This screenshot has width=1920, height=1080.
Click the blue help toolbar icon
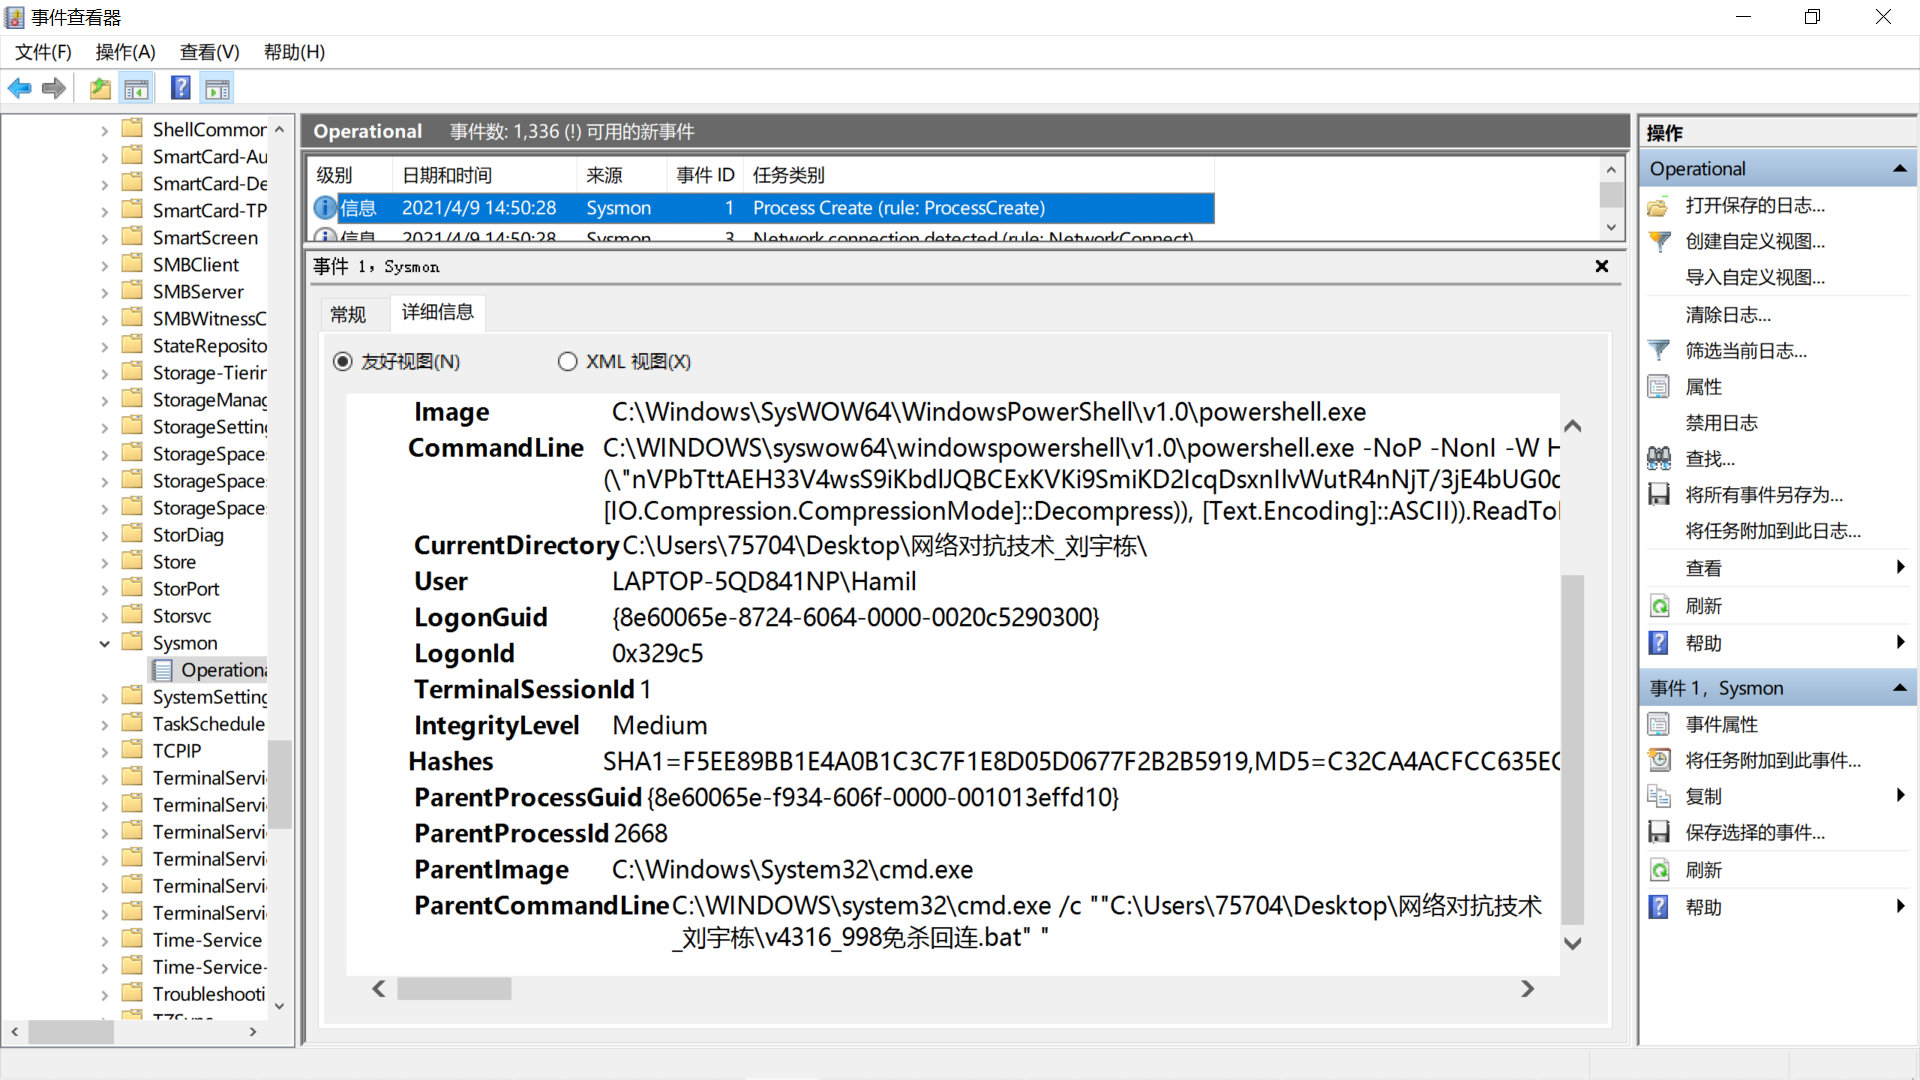pos(180,89)
